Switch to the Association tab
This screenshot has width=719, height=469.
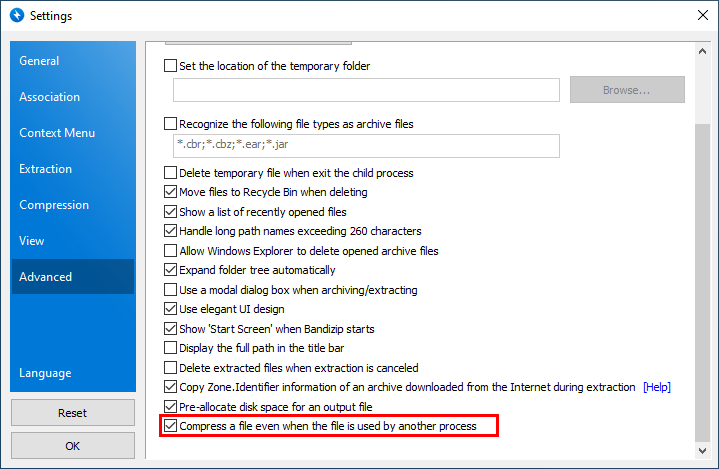(49, 97)
